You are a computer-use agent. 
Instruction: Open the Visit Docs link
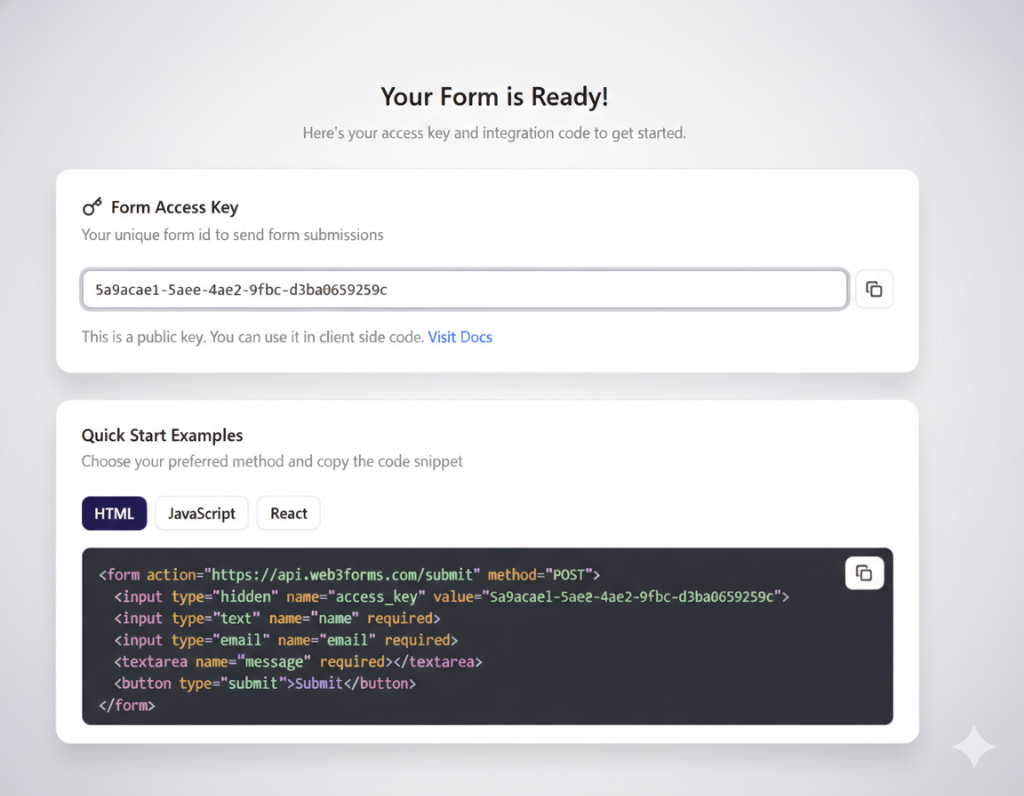click(460, 337)
